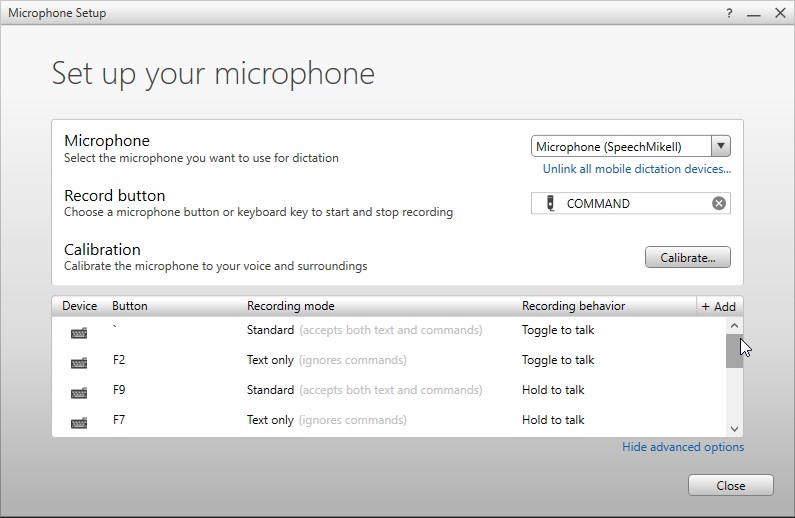This screenshot has width=795, height=518.
Task: Open the help question mark in title bar
Action: pyautogui.click(x=727, y=14)
